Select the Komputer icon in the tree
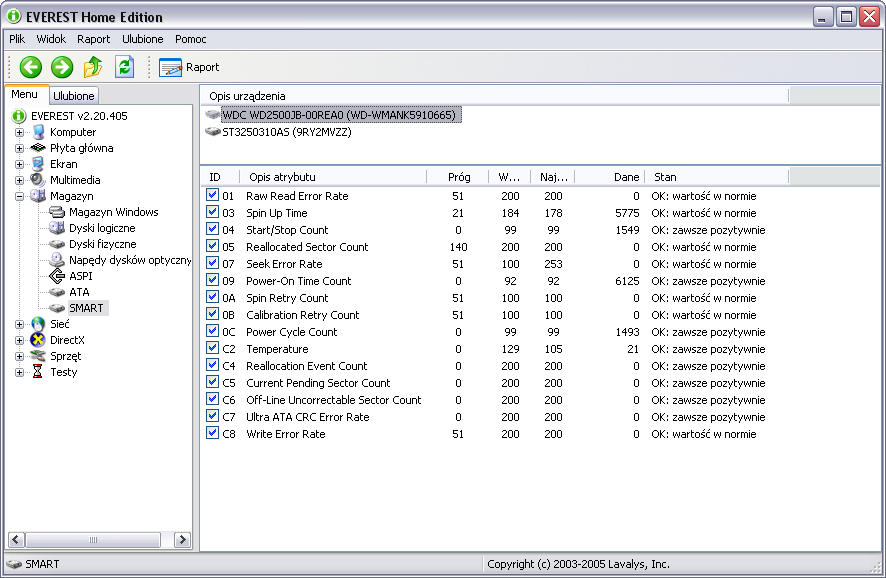 coord(38,132)
